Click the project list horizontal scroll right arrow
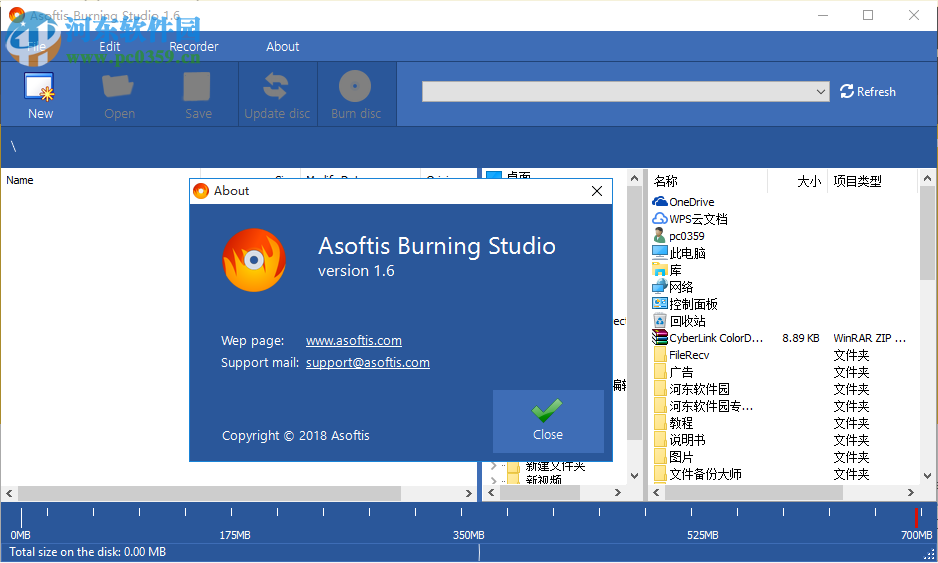Image resolution: width=938 pixels, height=563 pixels. (x=469, y=493)
